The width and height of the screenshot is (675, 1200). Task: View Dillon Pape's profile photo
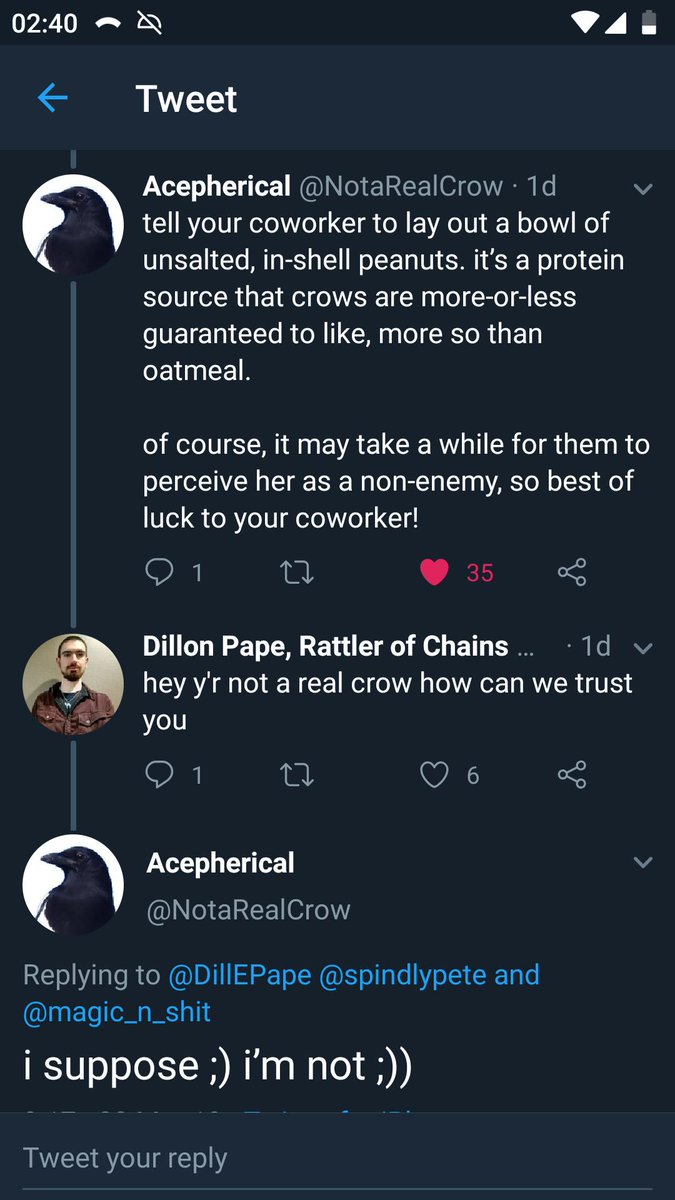click(x=73, y=684)
